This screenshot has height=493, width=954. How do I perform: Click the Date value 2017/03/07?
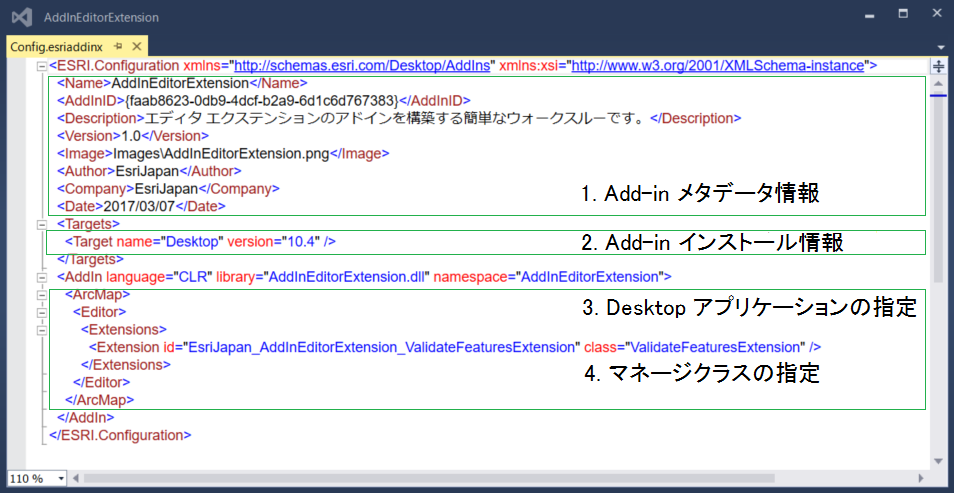140,207
